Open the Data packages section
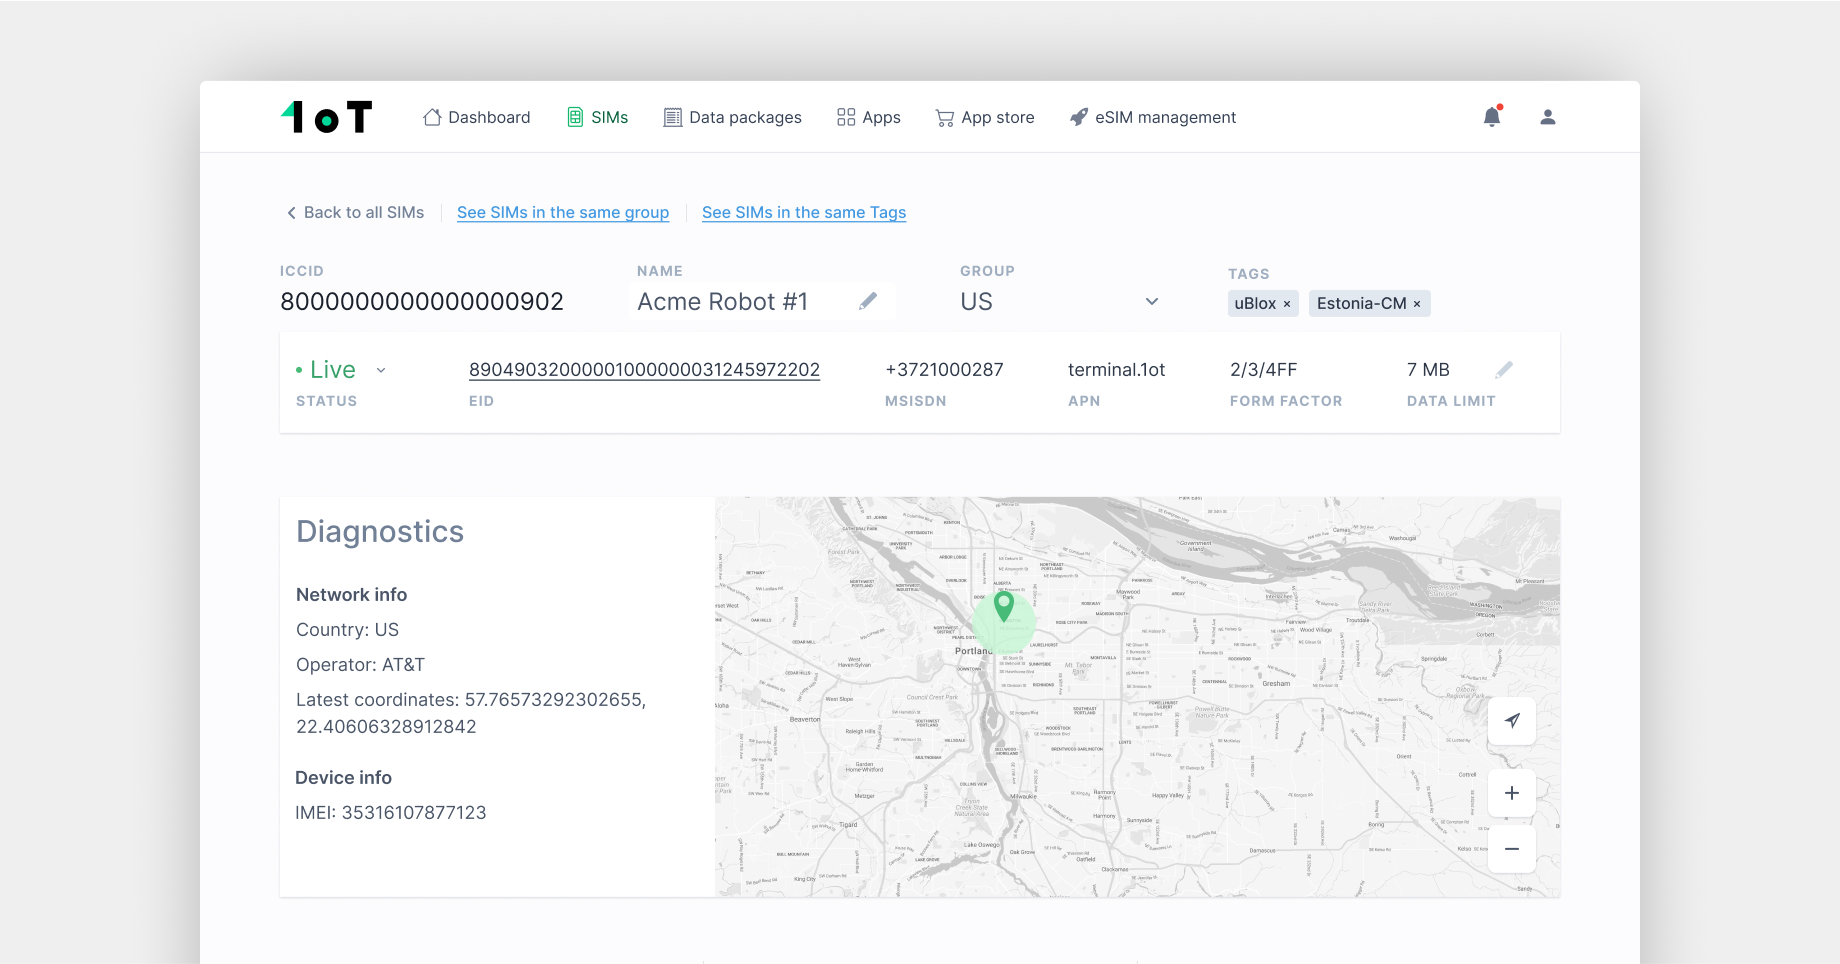 tap(732, 117)
